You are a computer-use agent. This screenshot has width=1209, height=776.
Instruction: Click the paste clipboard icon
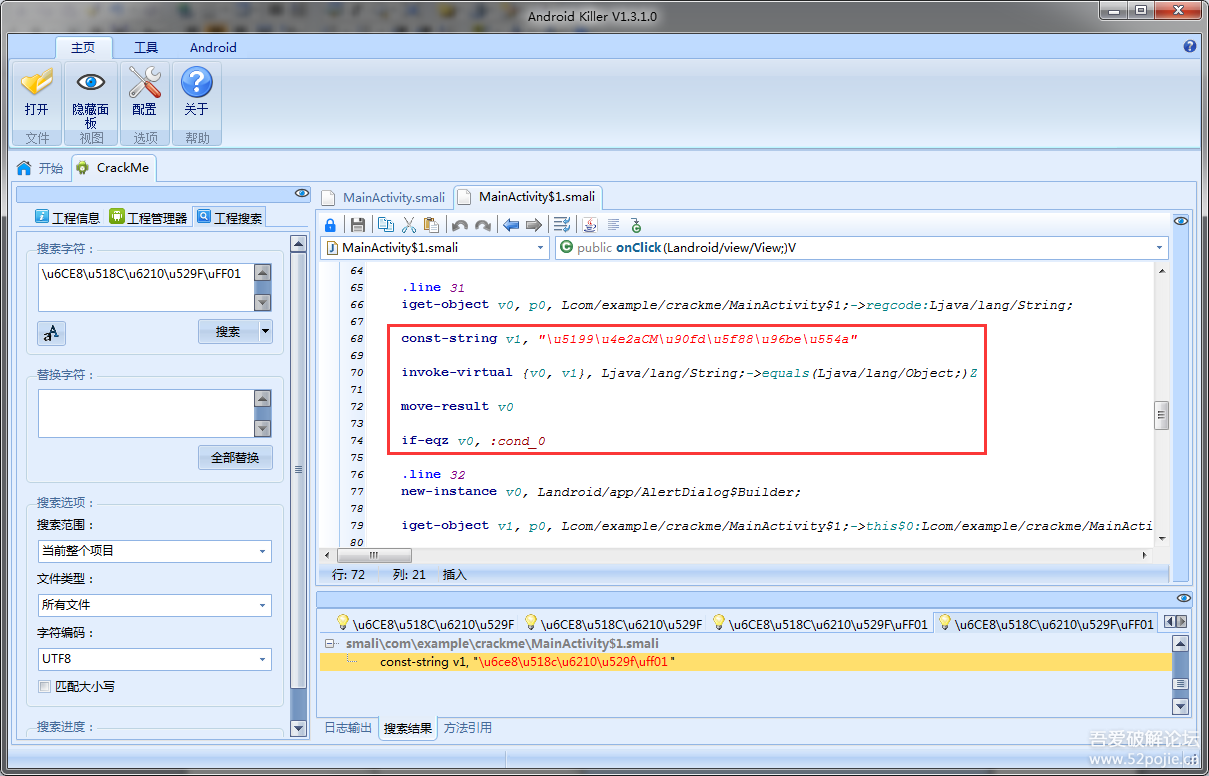(x=431, y=225)
